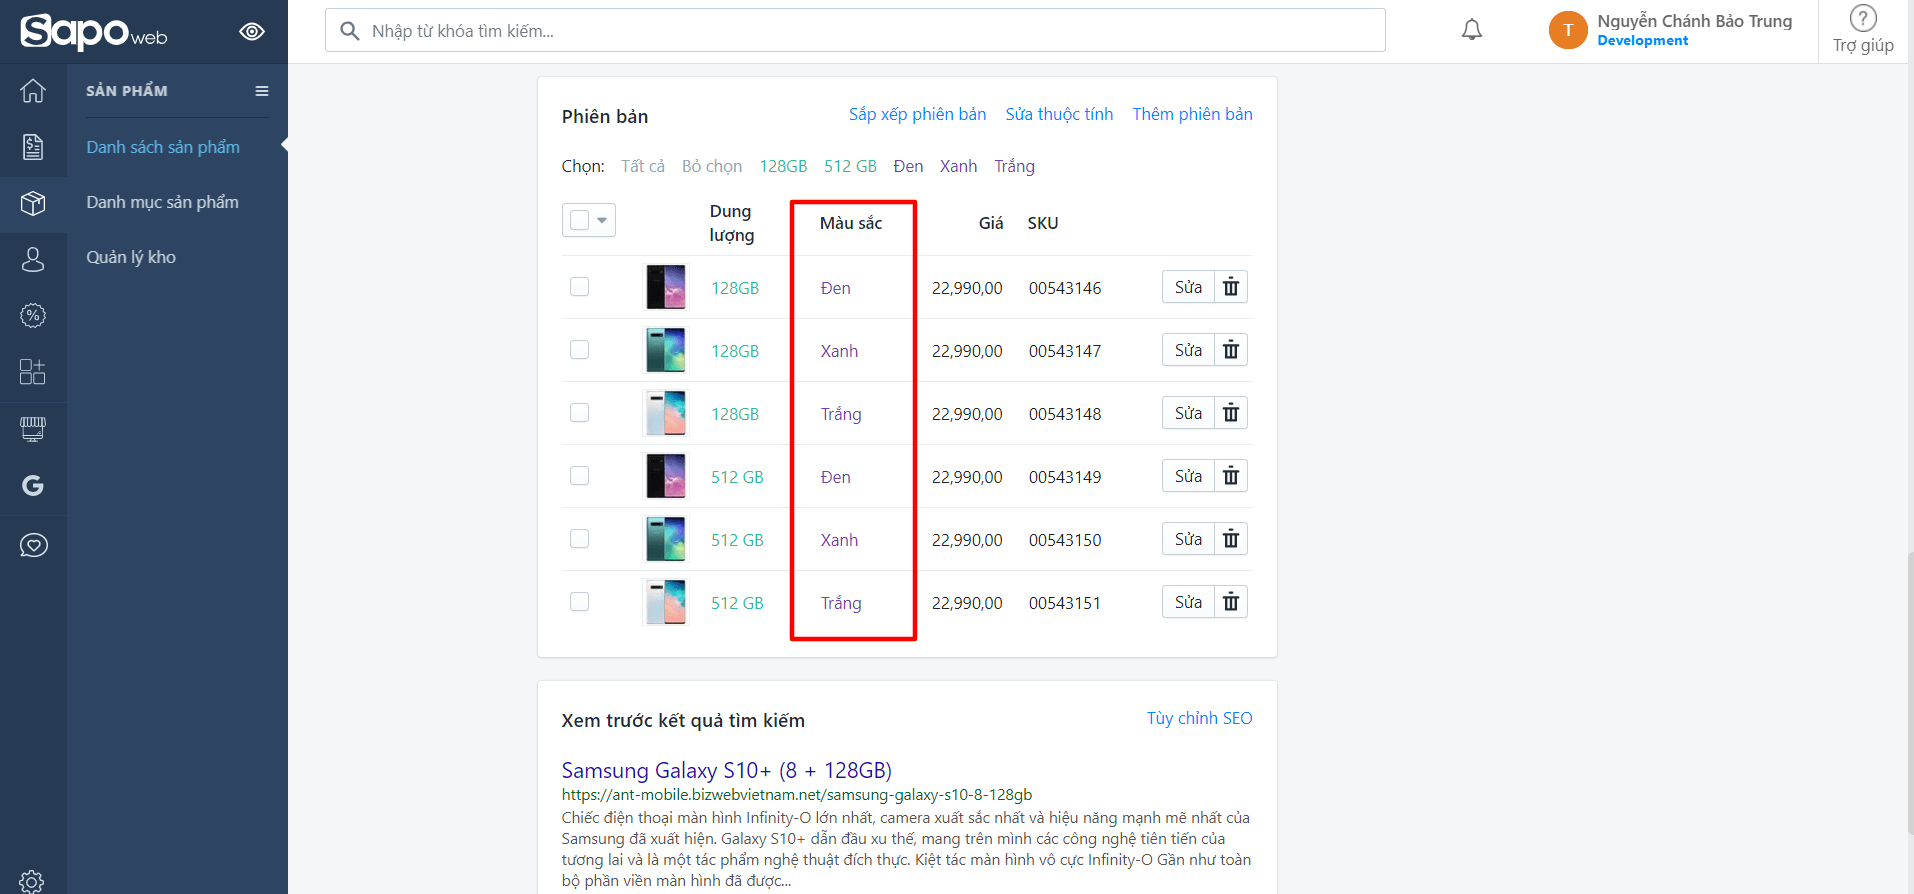Open the chat bubble heart icon in sidebar
The width and height of the screenshot is (1914, 894).
(33, 545)
